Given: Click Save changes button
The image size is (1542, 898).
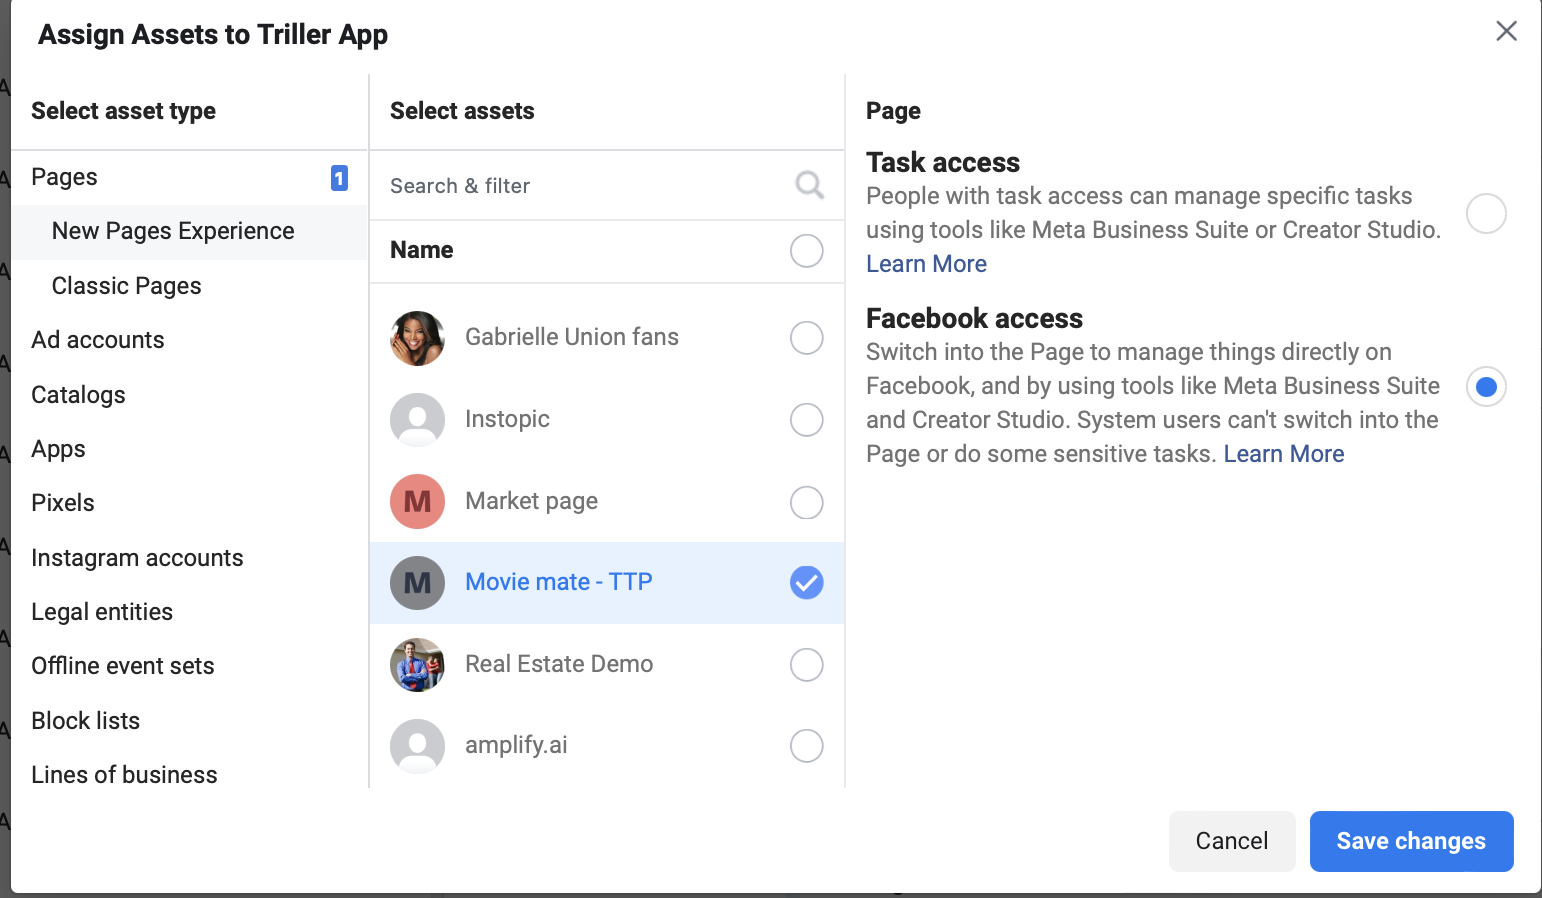Looking at the screenshot, I should click(x=1411, y=841).
